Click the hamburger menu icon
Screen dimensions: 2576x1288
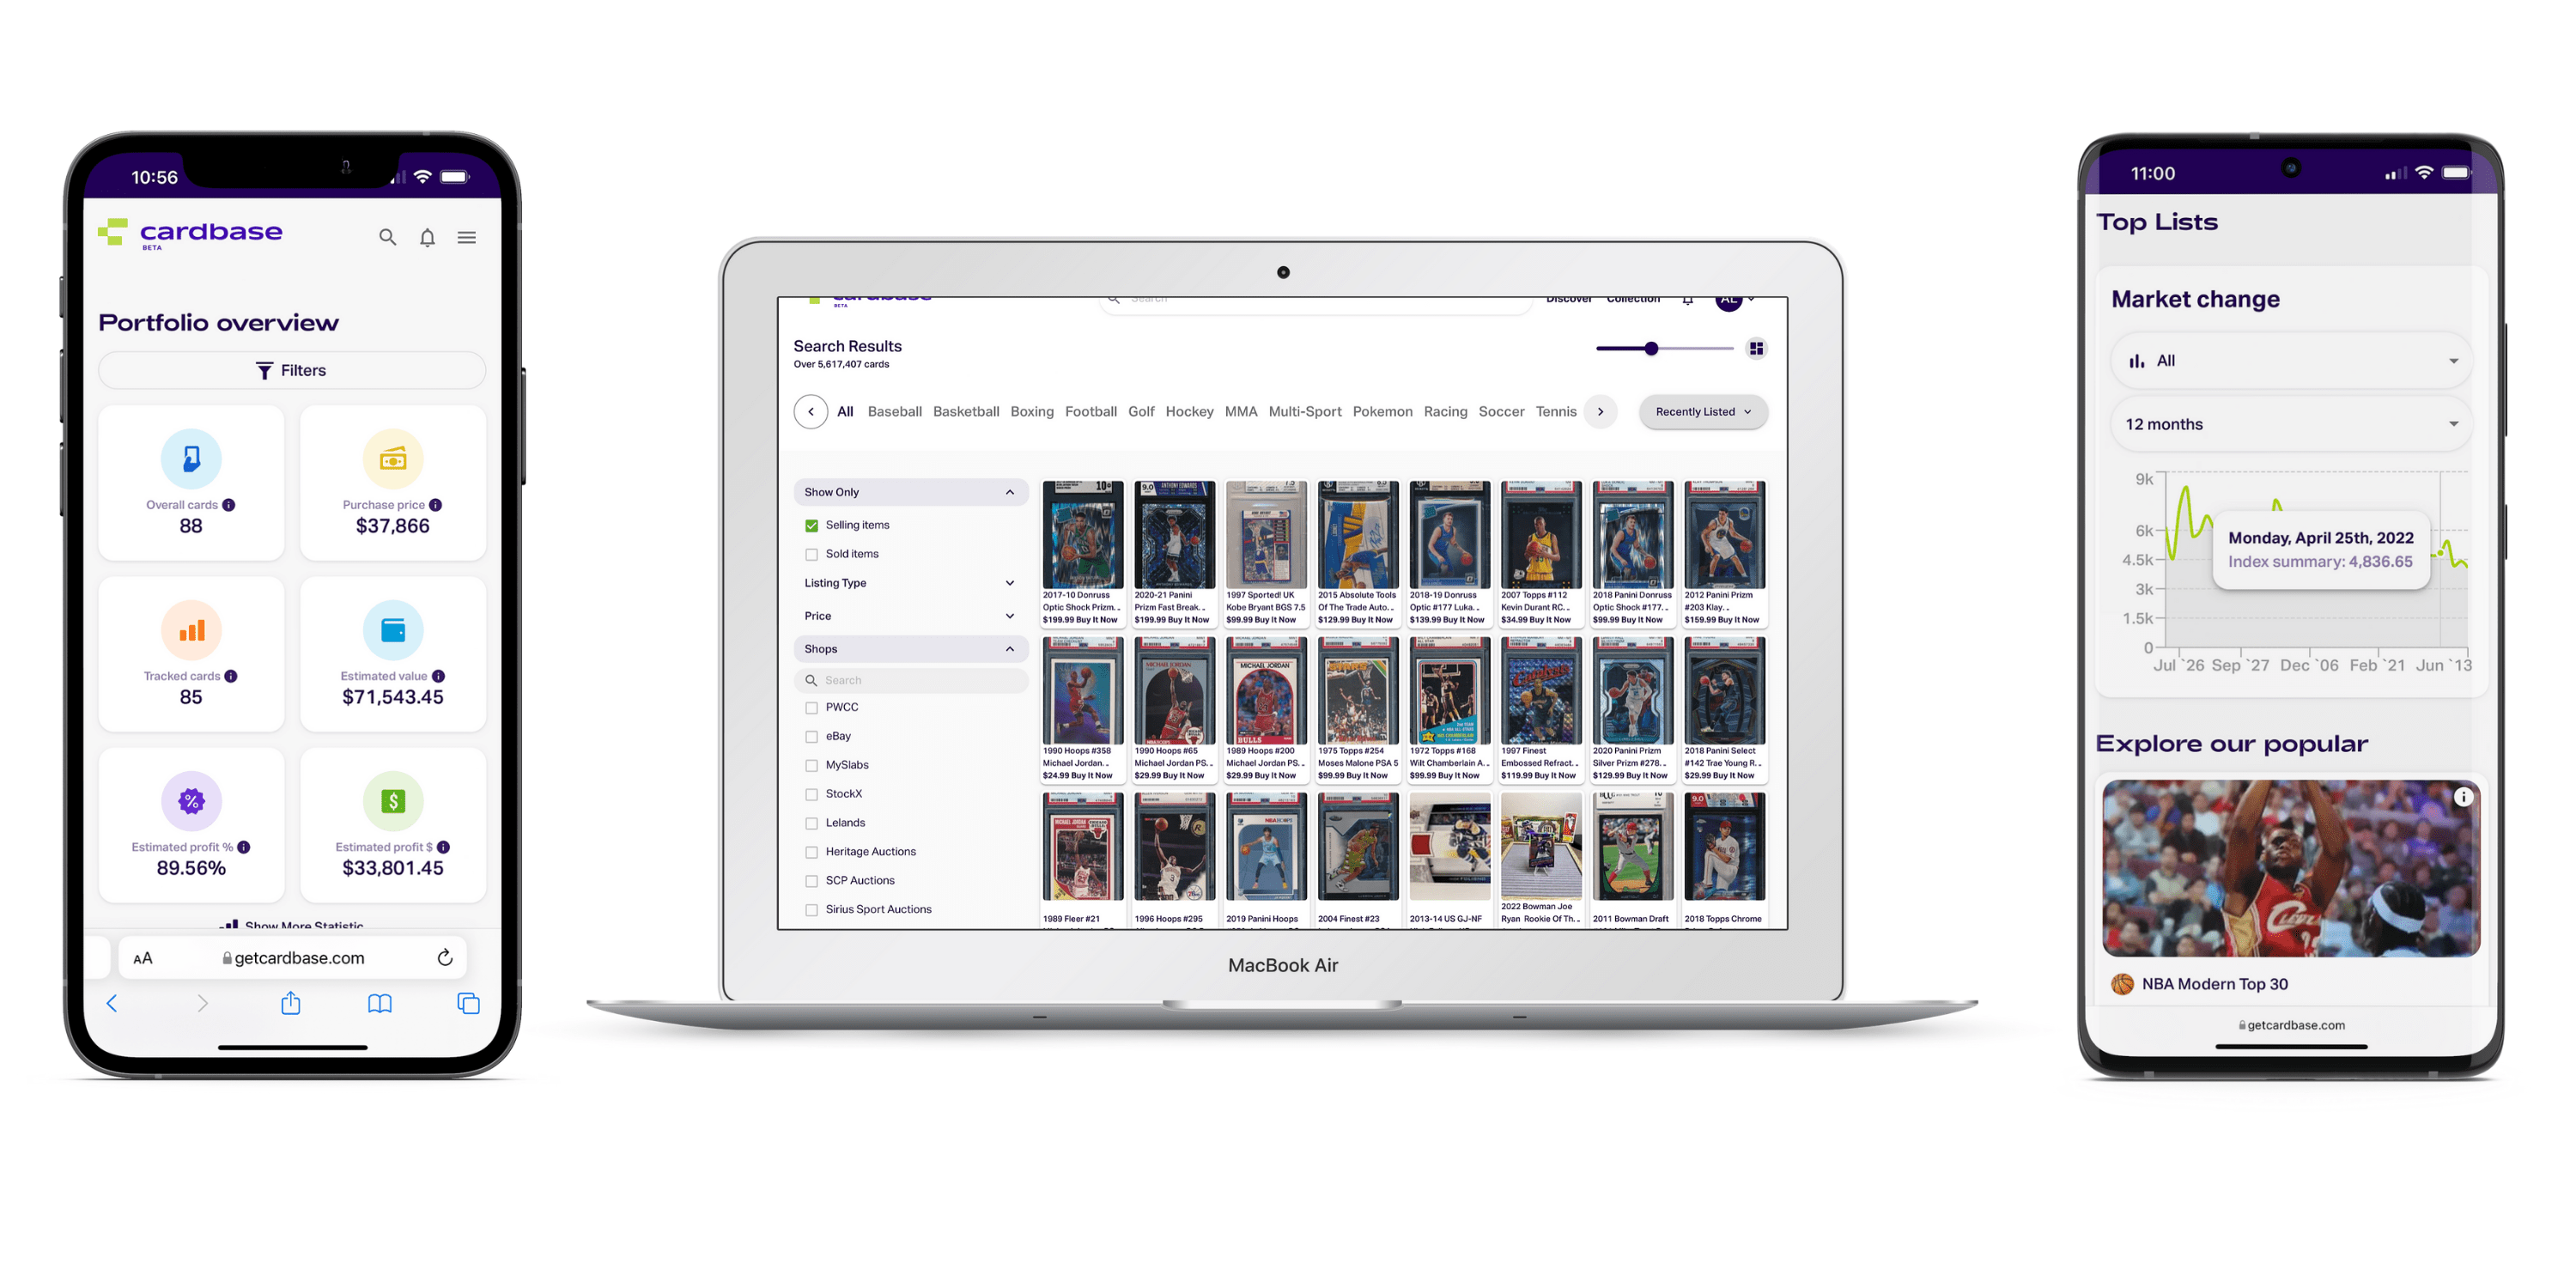point(465,238)
